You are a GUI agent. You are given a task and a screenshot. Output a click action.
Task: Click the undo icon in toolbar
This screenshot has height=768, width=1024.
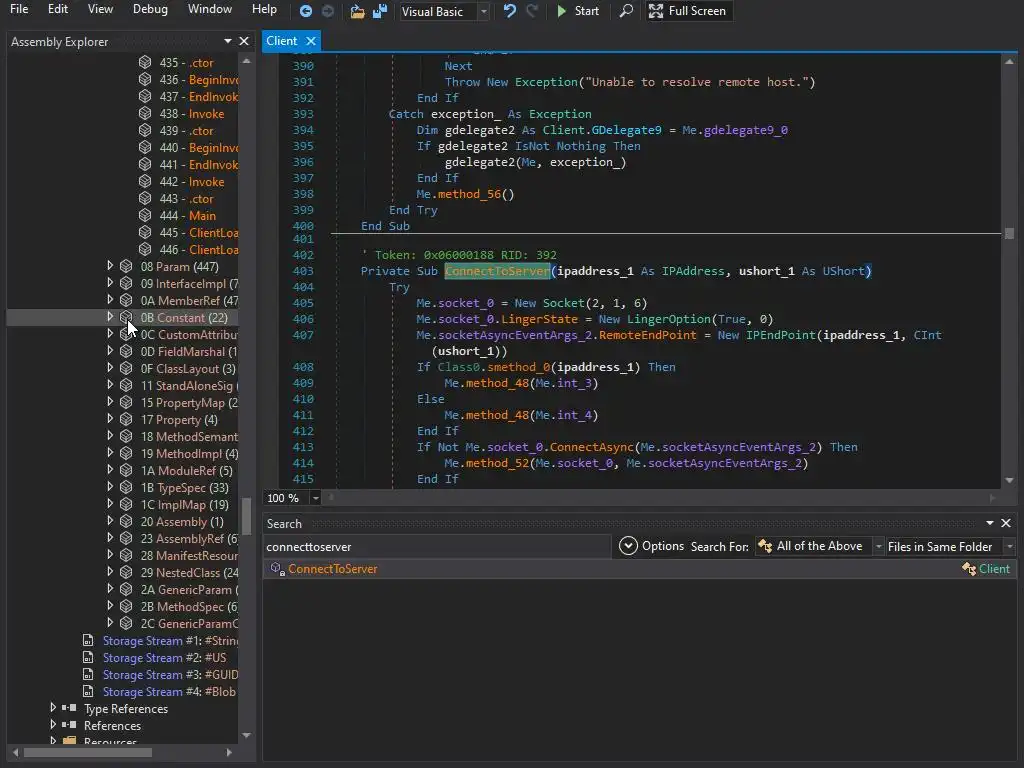coord(510,11)
